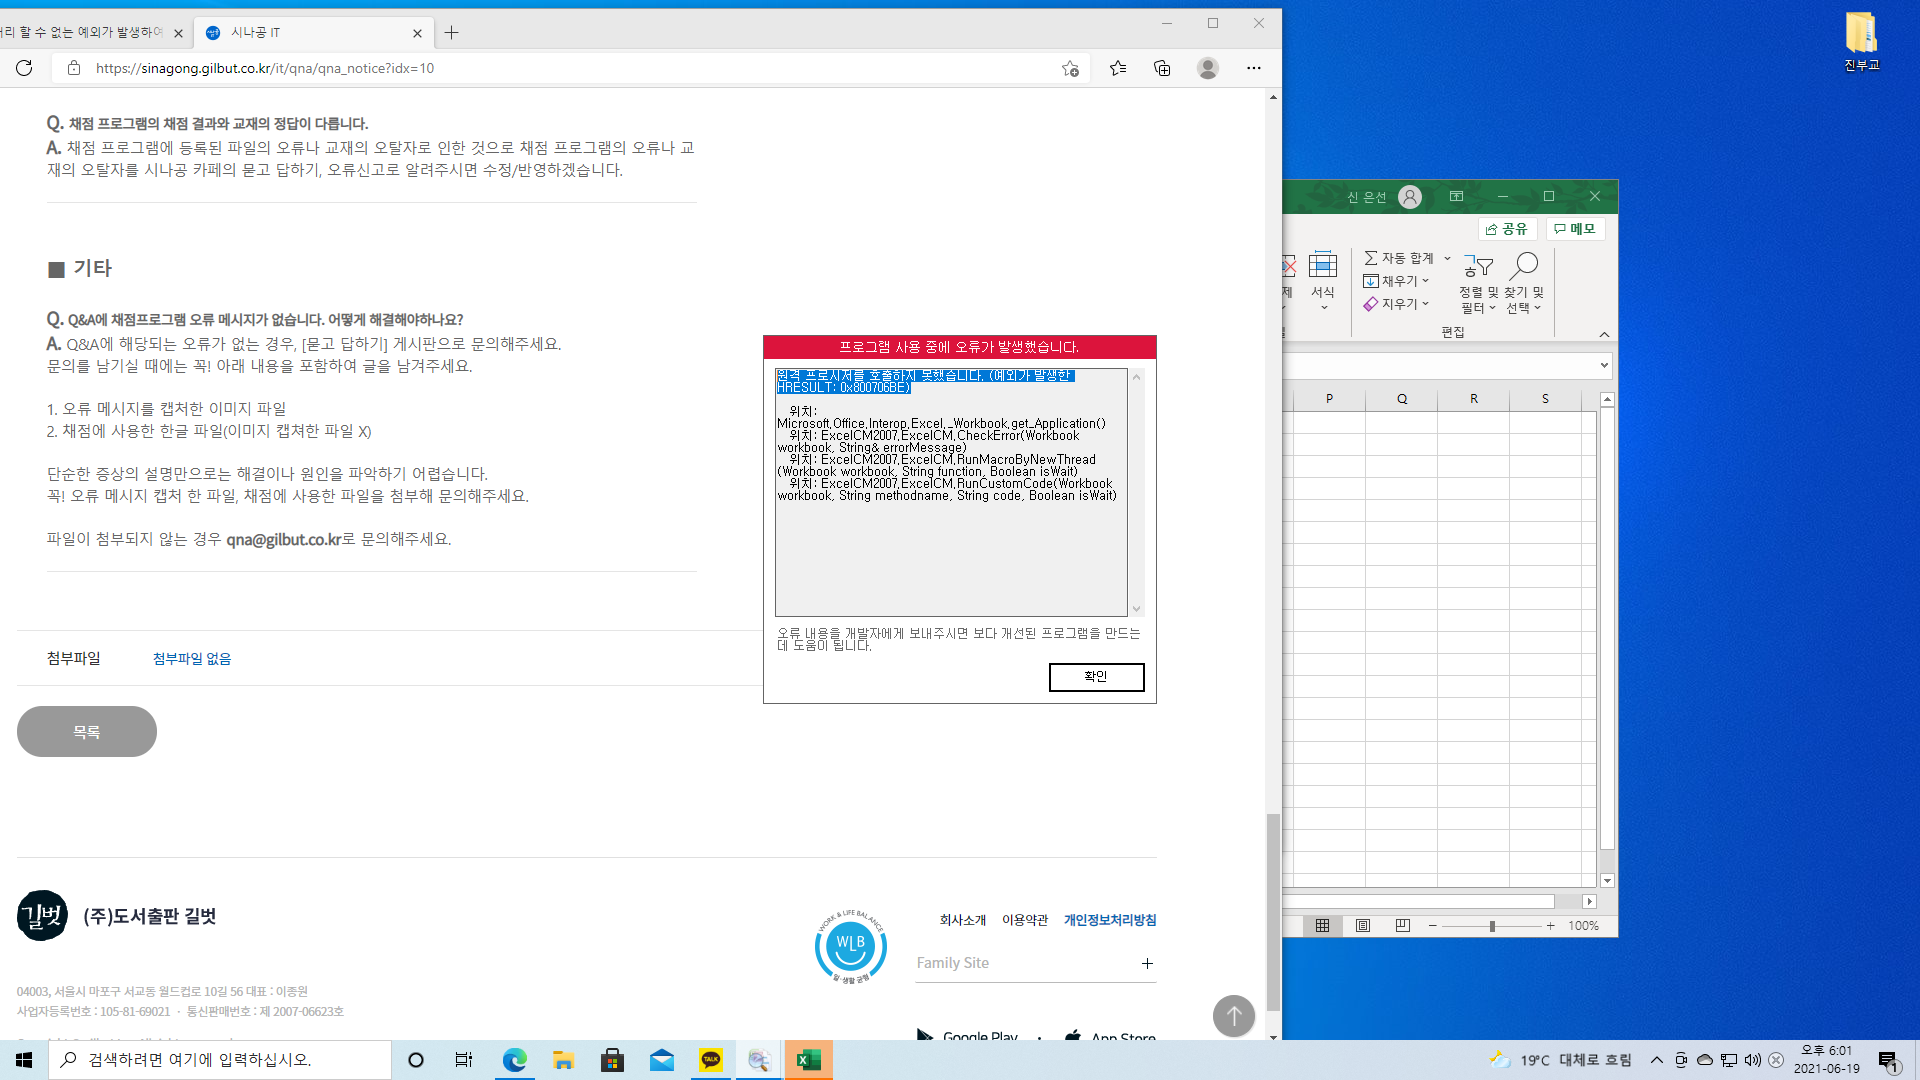Switch to Normal sheet view
Screen dimensions: 1920x1080
[1322, 926]
